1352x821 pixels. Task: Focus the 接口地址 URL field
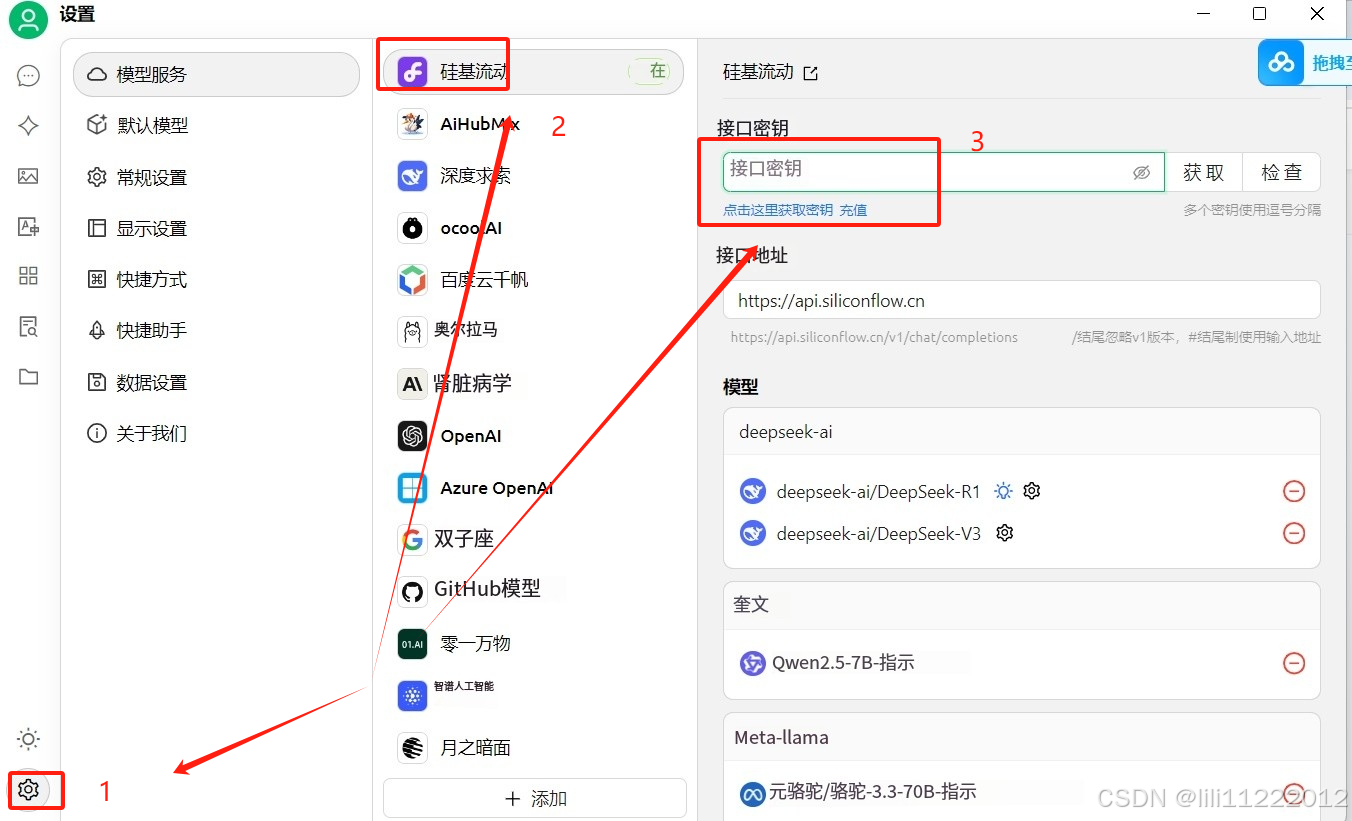point(1021,300)
